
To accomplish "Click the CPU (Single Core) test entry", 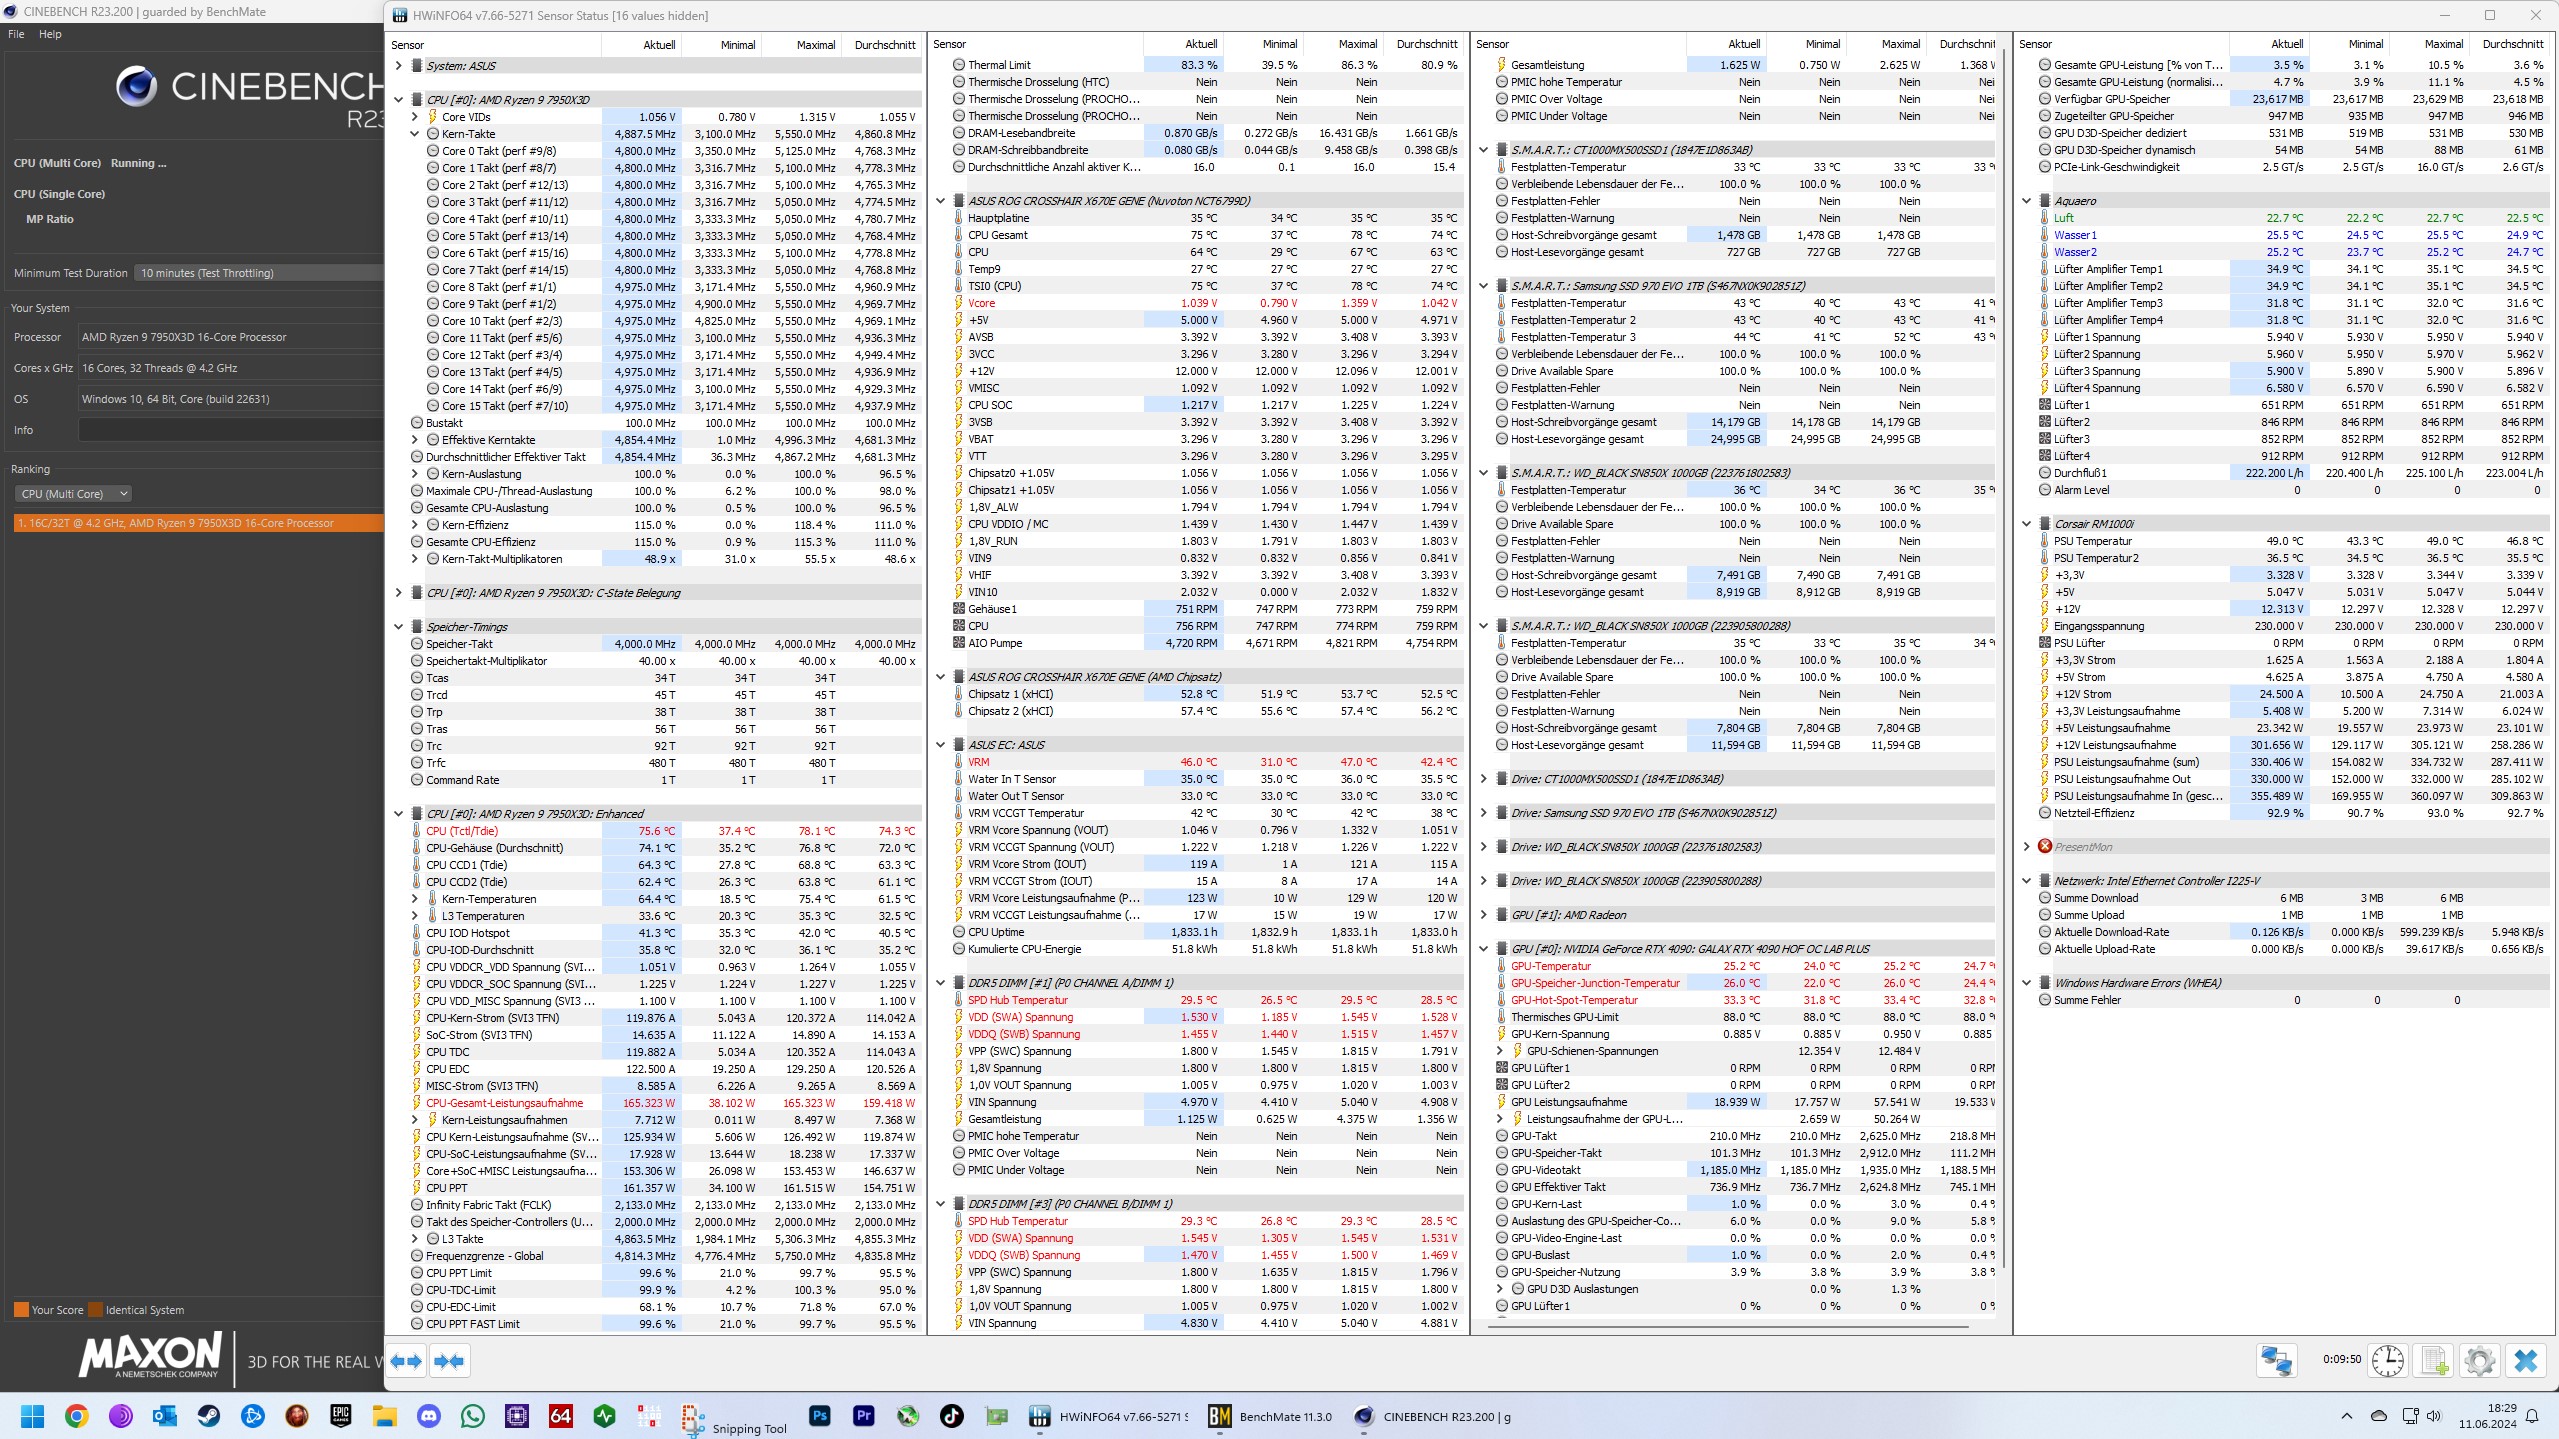I will (x=60, y=194).
